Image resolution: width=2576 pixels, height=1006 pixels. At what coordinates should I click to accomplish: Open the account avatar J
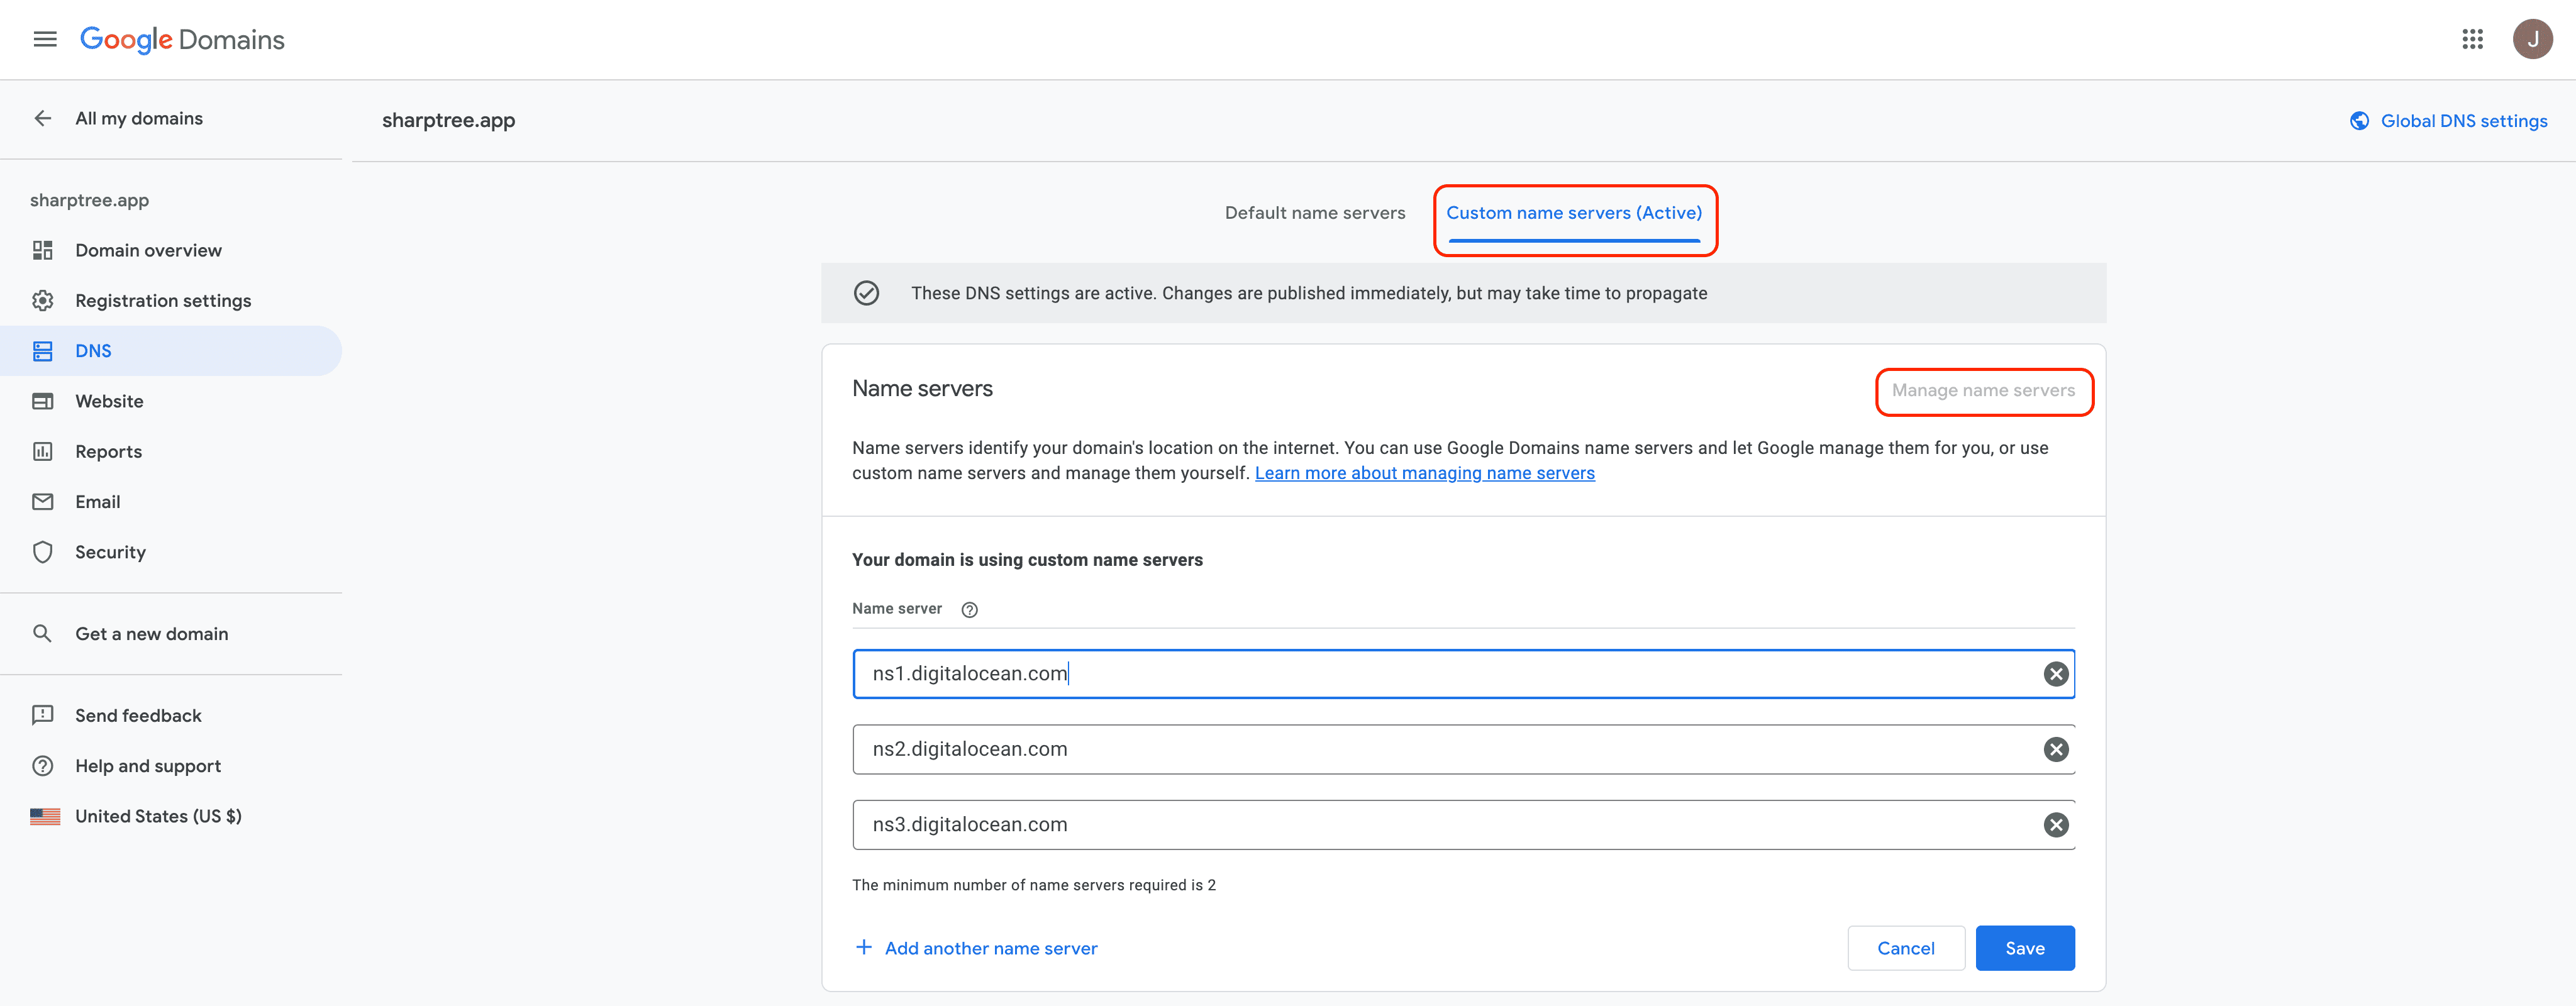click(2532, 39)
